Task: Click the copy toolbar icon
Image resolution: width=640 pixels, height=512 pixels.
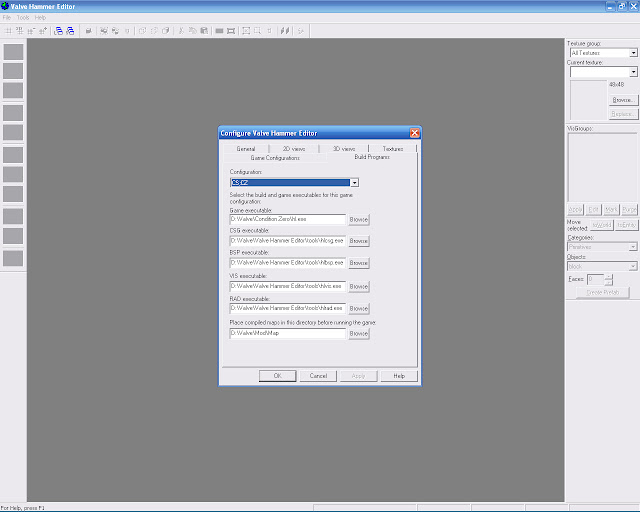Action: 193,31
